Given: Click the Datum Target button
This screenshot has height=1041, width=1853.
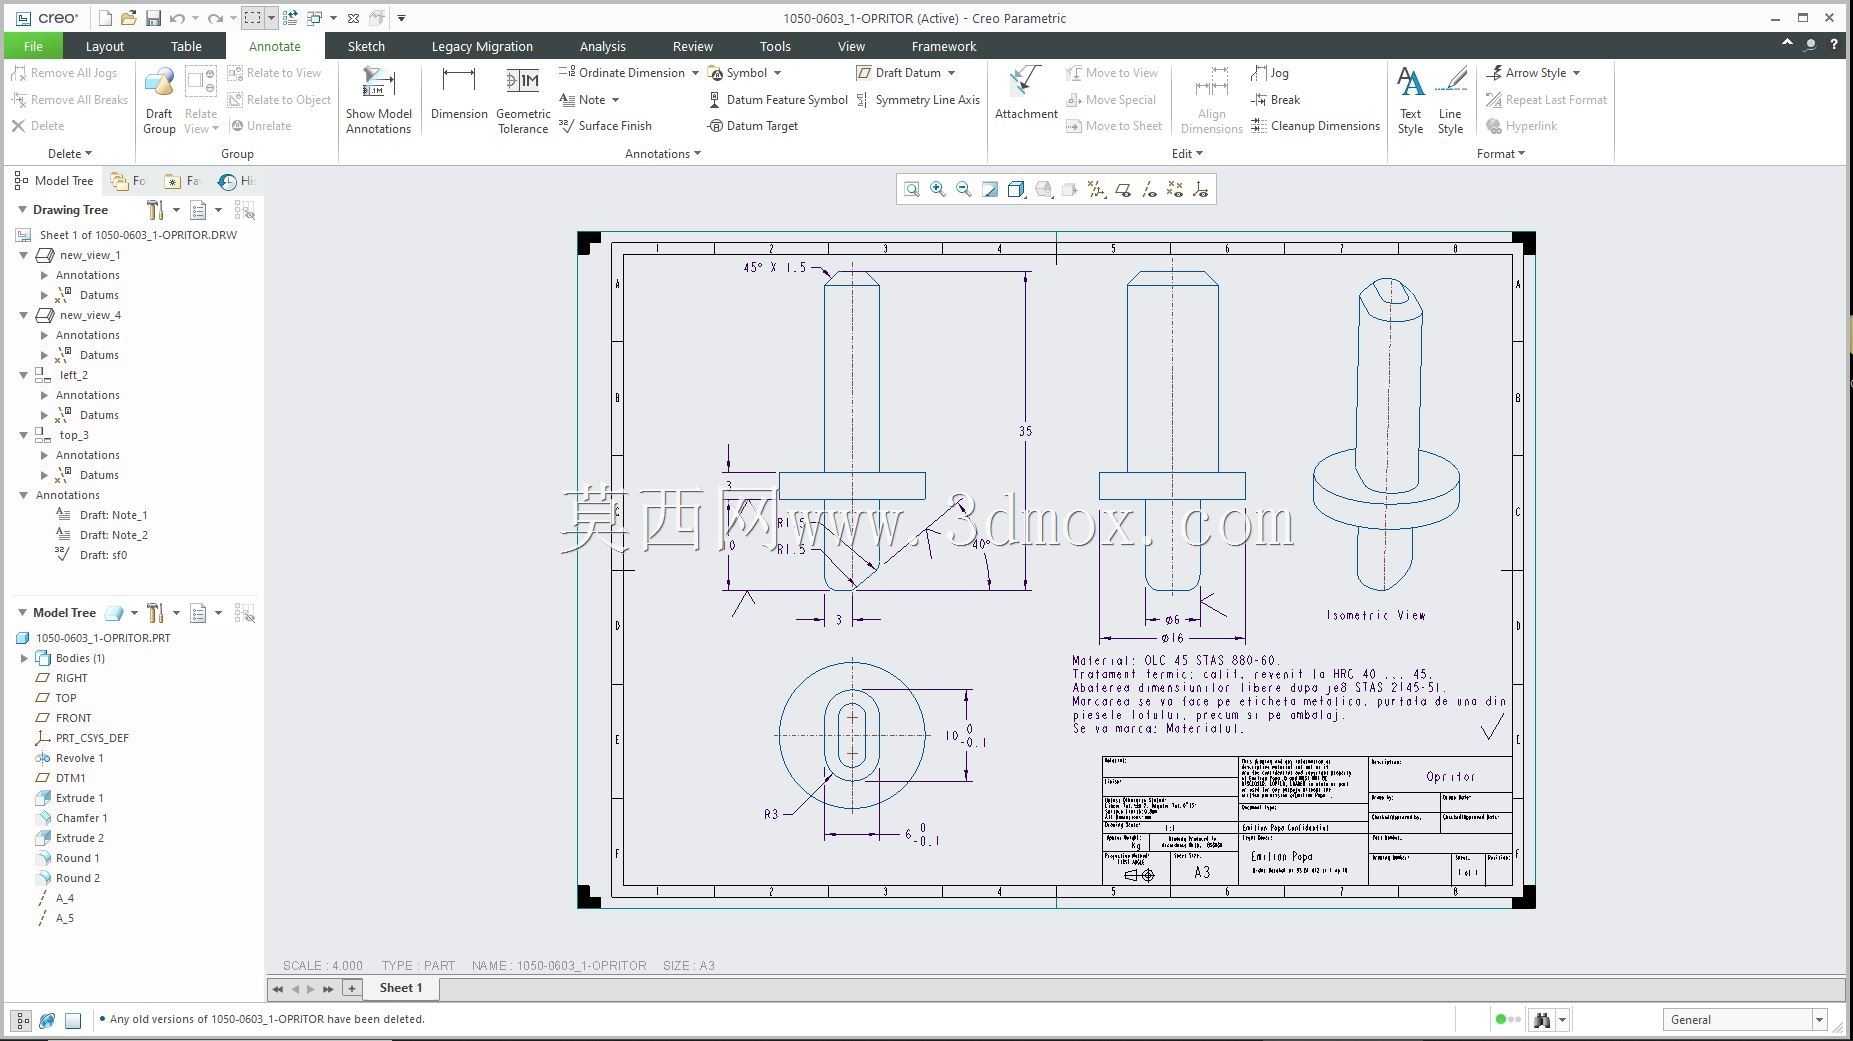Looking at the screenshot, I should click(752, 126).
